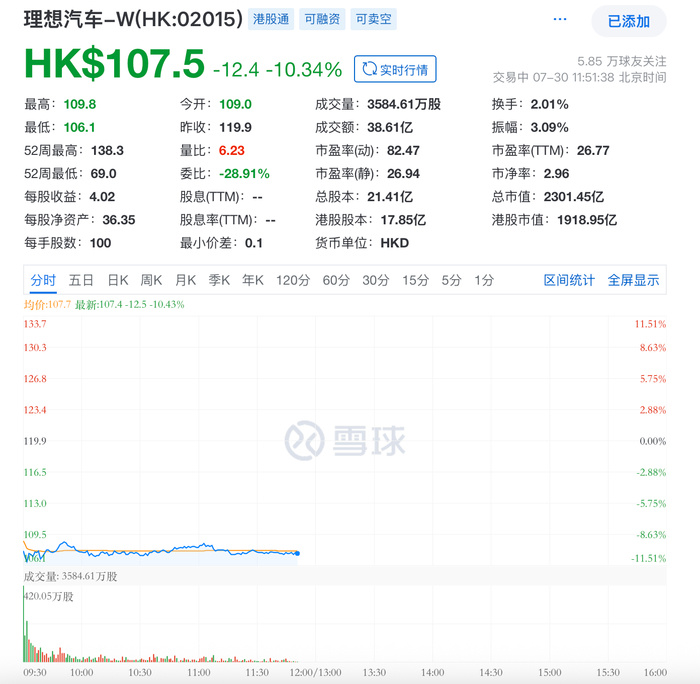
Task: Click the 市盈率(TTM) value 26.77
Action: [x=593, y=151]
